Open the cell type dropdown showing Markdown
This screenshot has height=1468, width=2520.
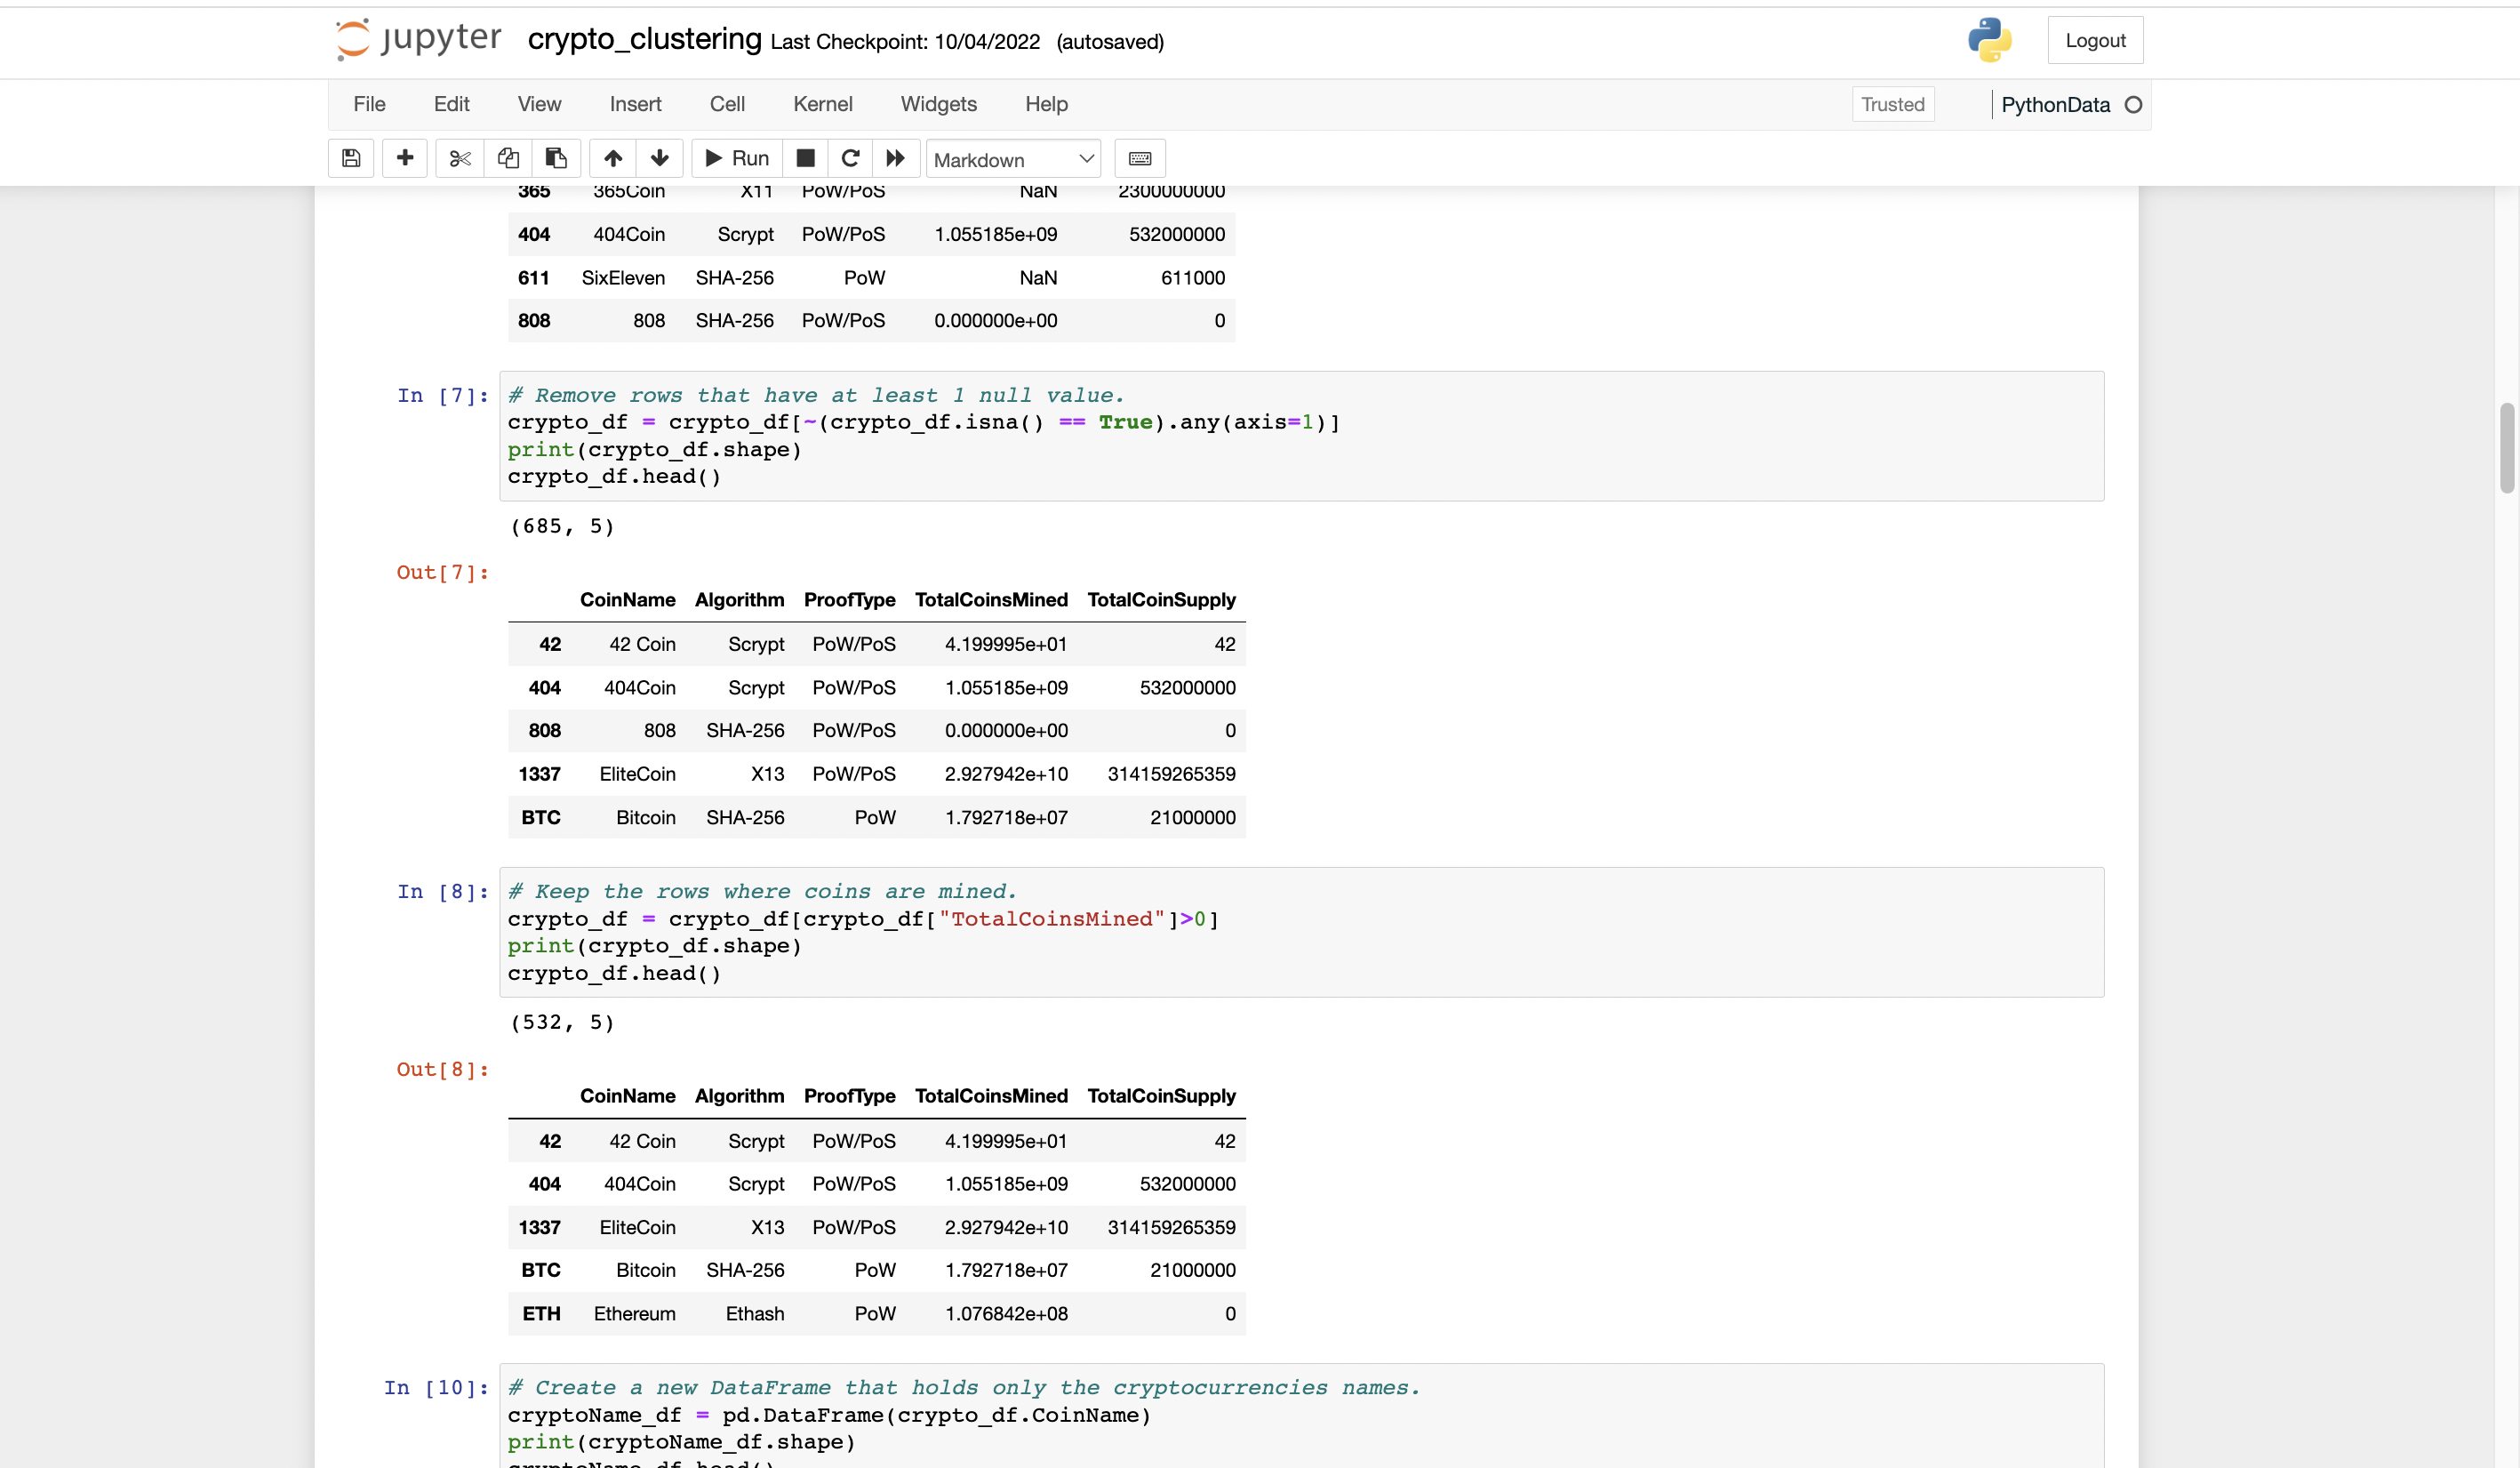pos(1012,158)
